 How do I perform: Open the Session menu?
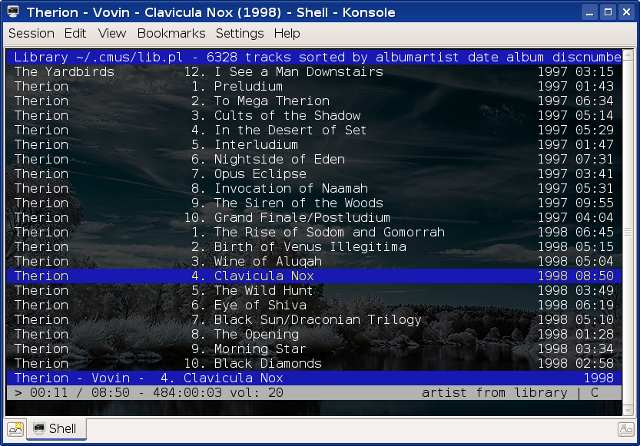[x=31, y=33]
